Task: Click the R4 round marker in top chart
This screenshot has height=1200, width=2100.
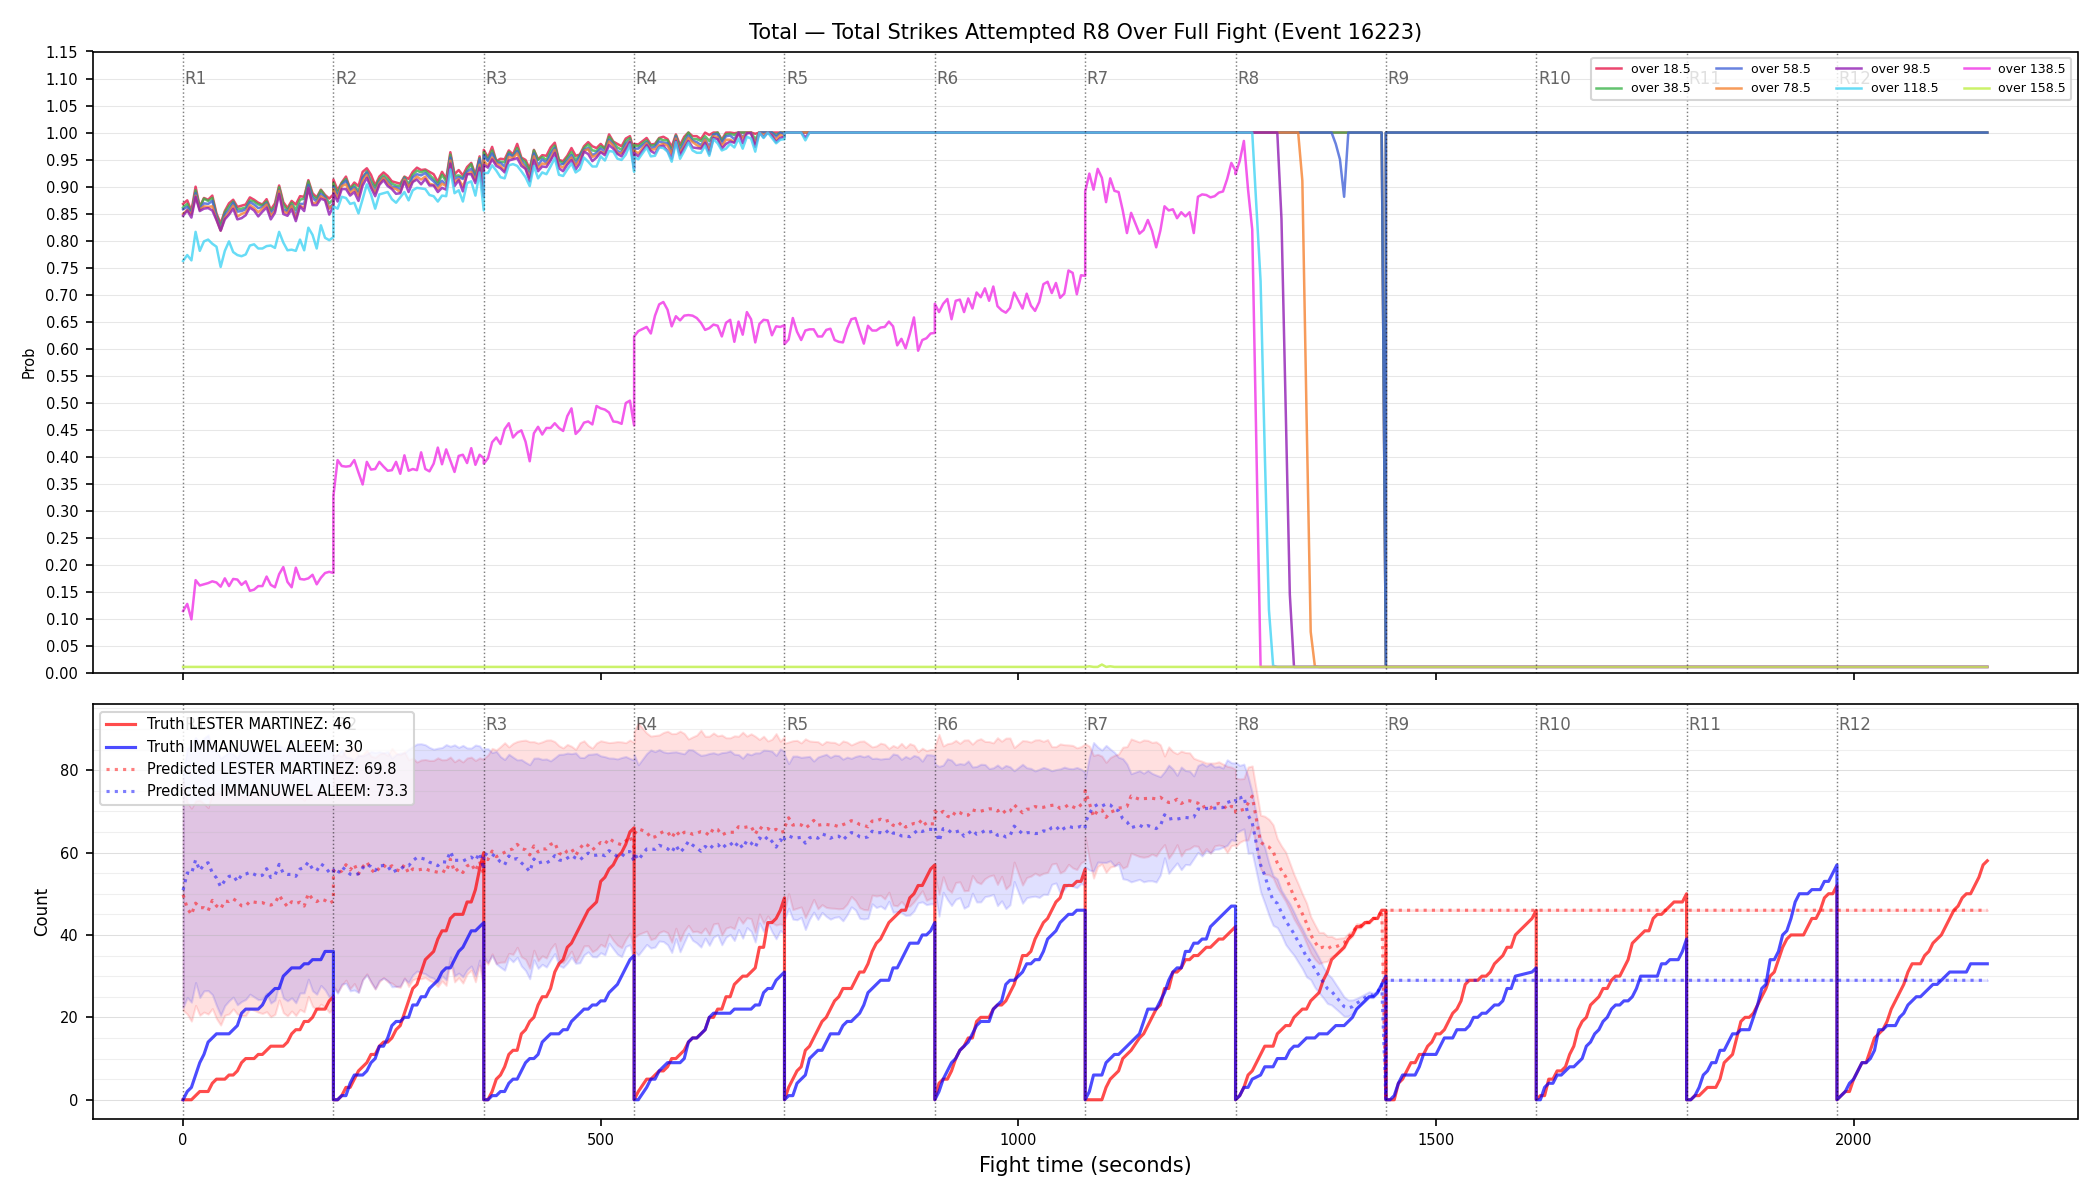Action: tap(646, 78)
